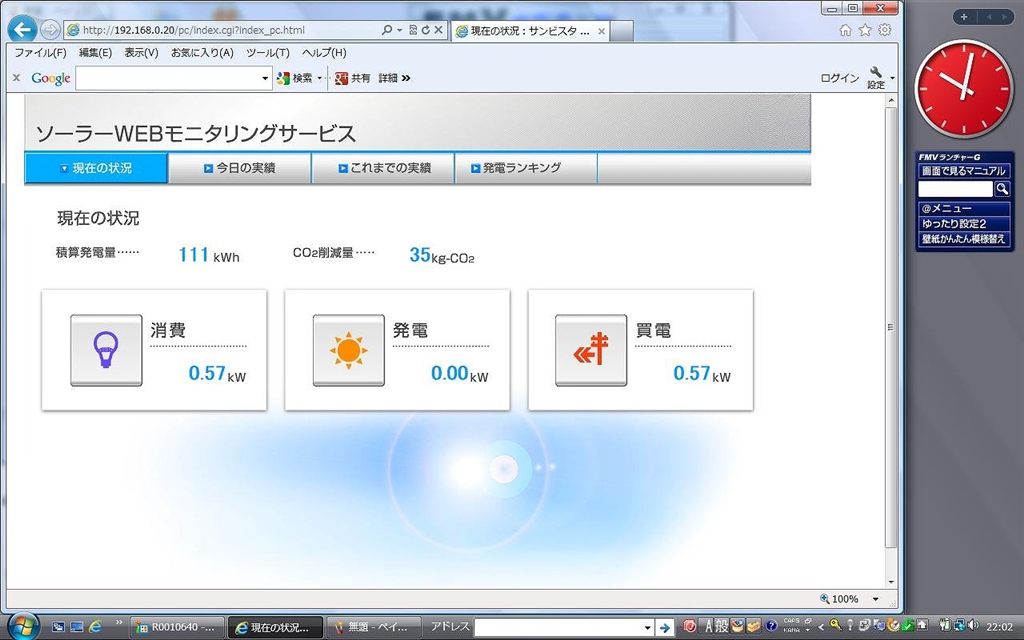This screenshot has width=1024, height=640.
Task: Switch to the 今日の実績 tab
Action: click(x=240, y=169)
